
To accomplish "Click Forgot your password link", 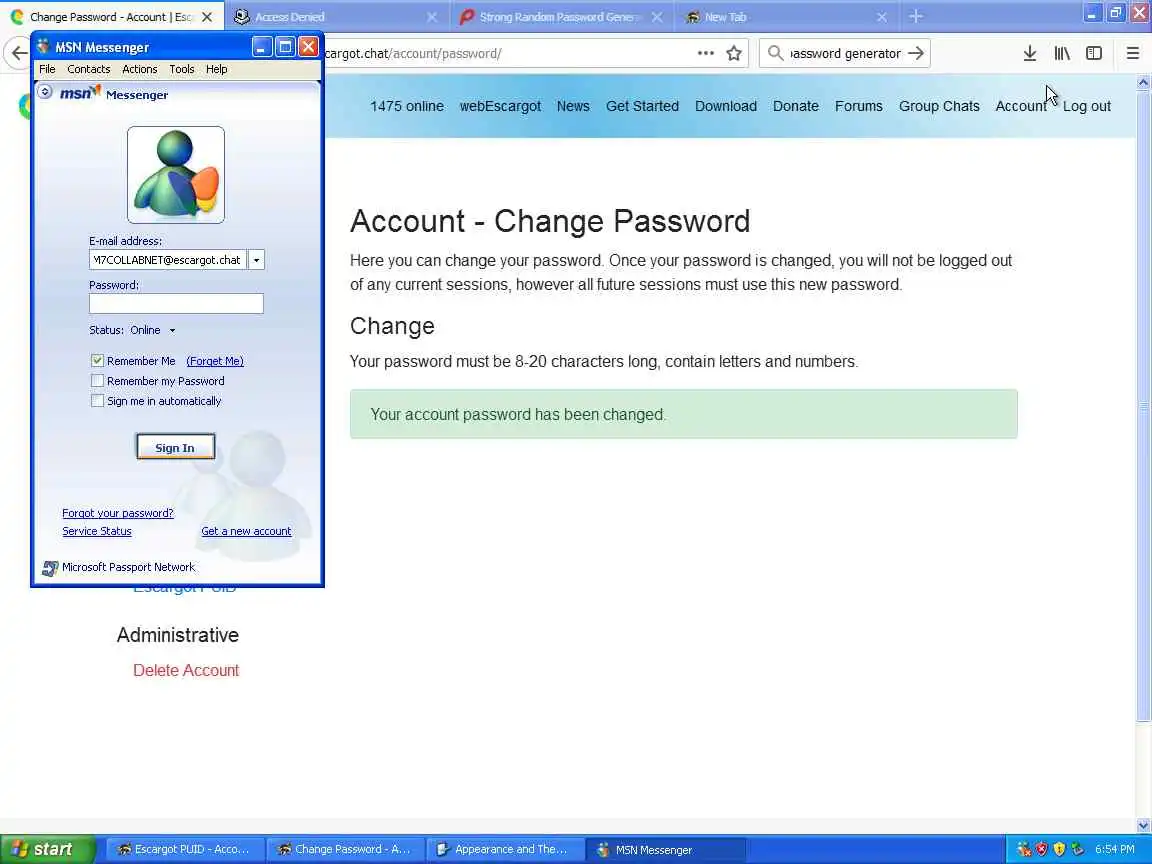I will click(118, 513).
